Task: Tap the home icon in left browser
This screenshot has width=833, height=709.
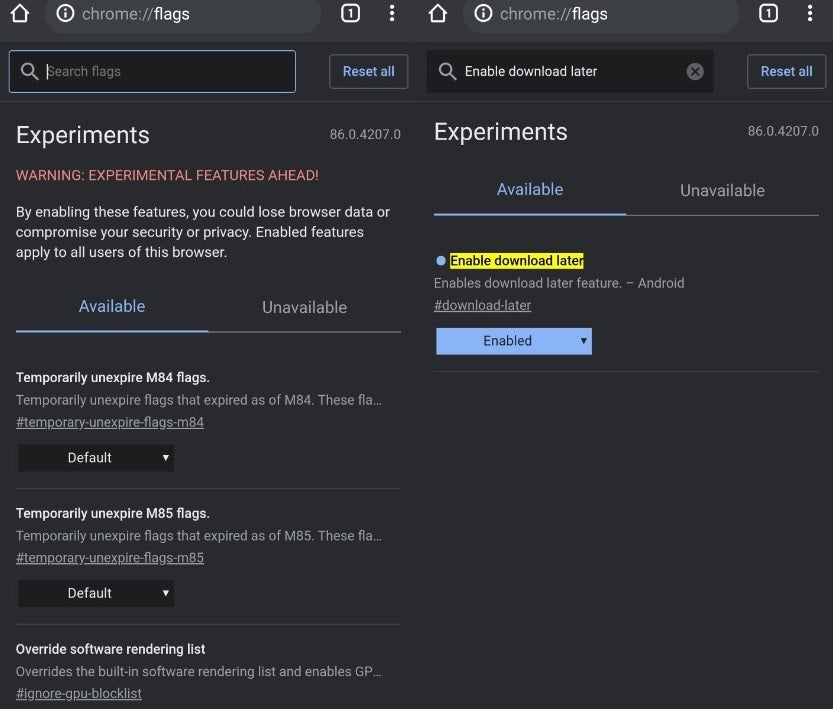Action: click(x=20, y=13)
